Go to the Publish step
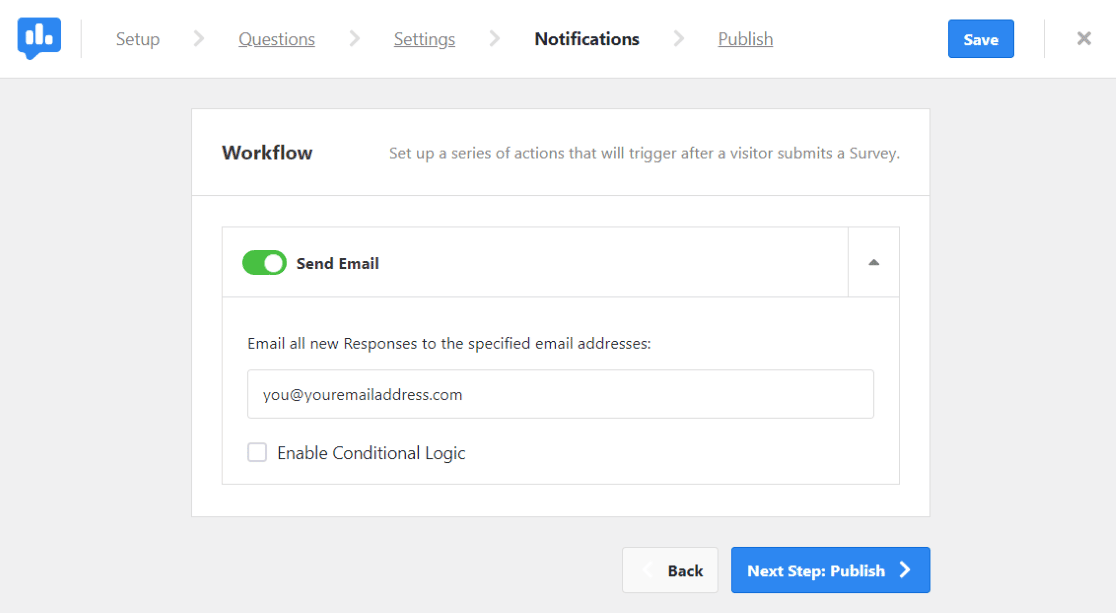Image resolution: width=1116 pixels, height=613 pixels. pyautogui.click(x=745, y=38)
